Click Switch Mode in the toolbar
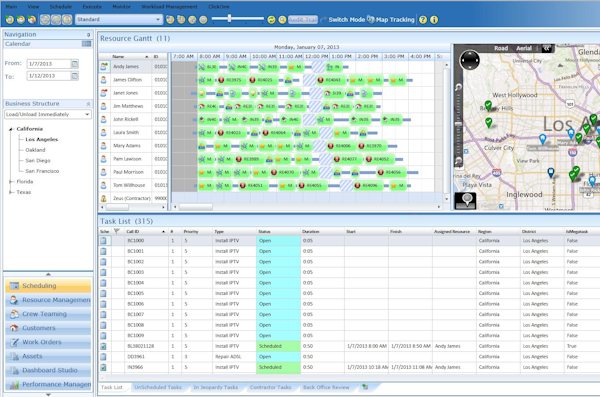 point(343,20)
